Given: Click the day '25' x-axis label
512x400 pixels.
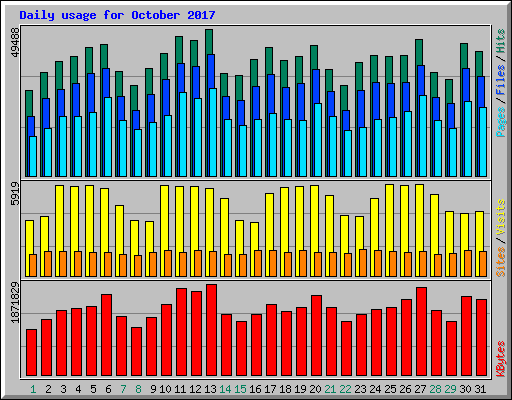Looking at the screenshot, I should point(390,389).
